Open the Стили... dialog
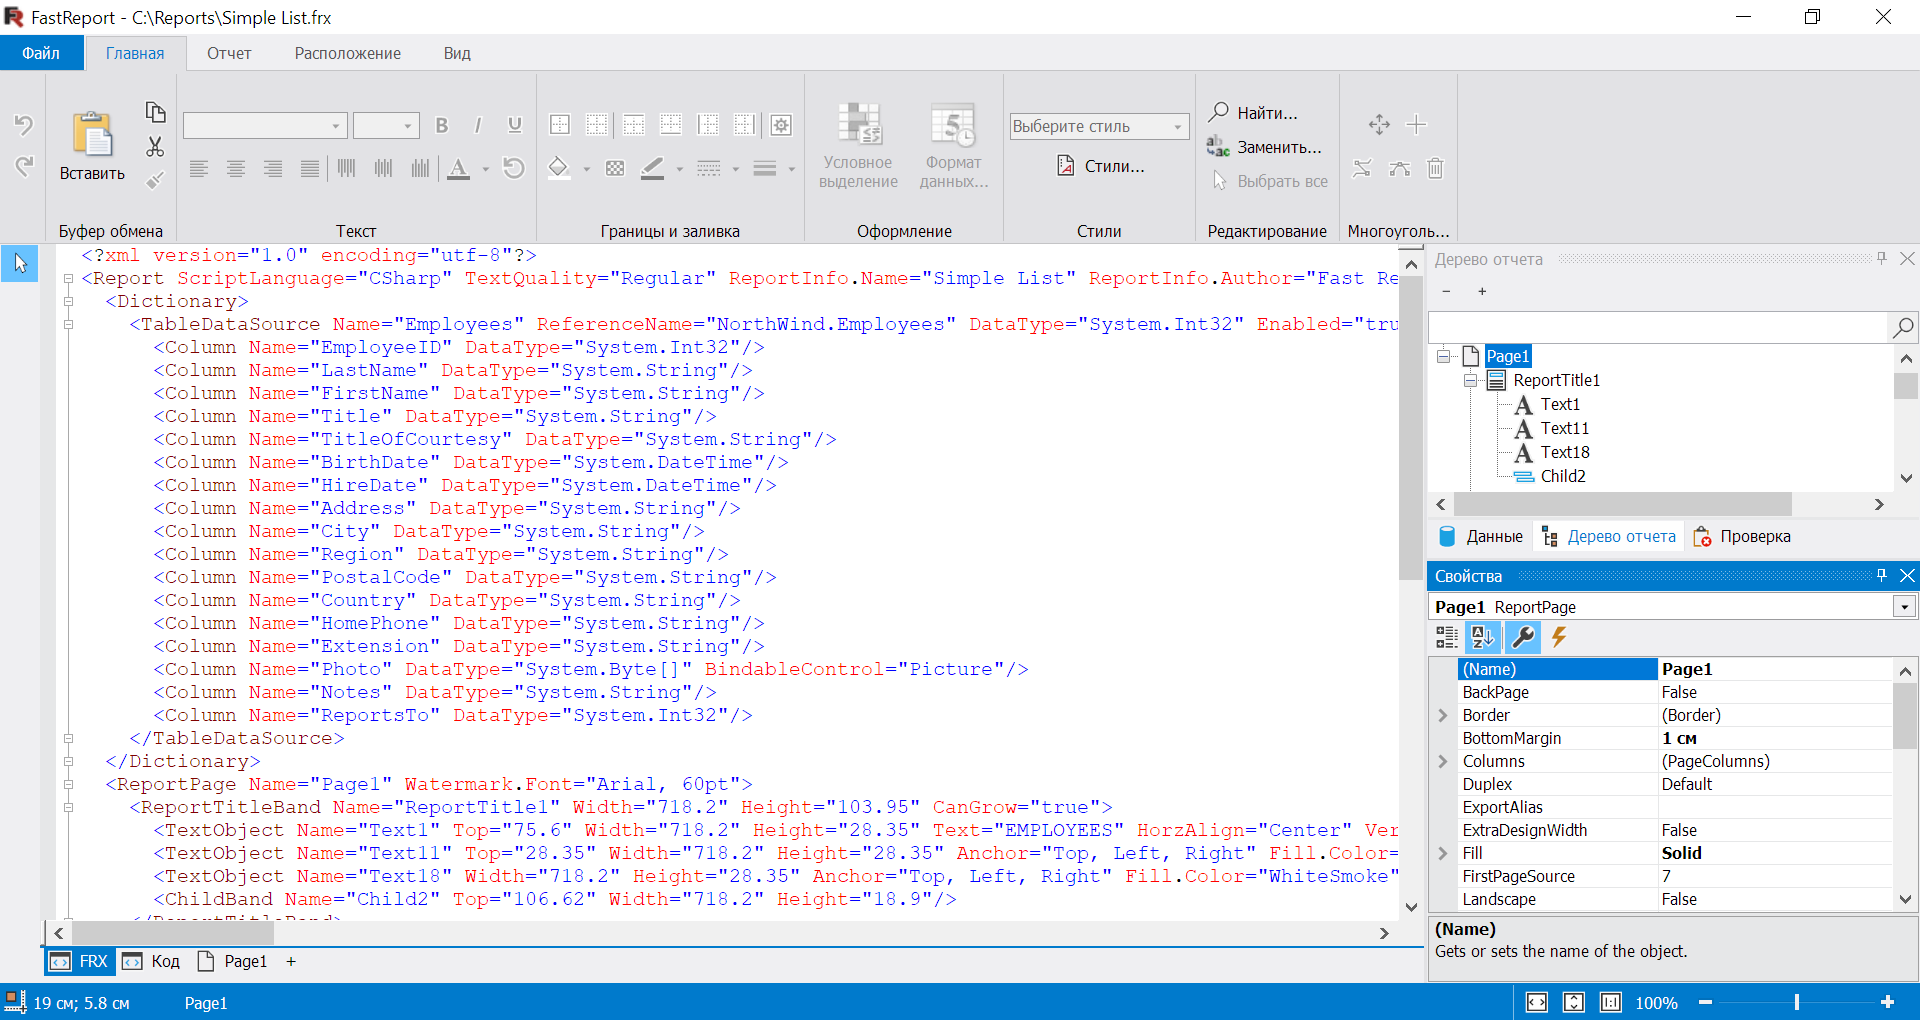Viewport: 1920px width, 1020px height. click(1101, 166)
